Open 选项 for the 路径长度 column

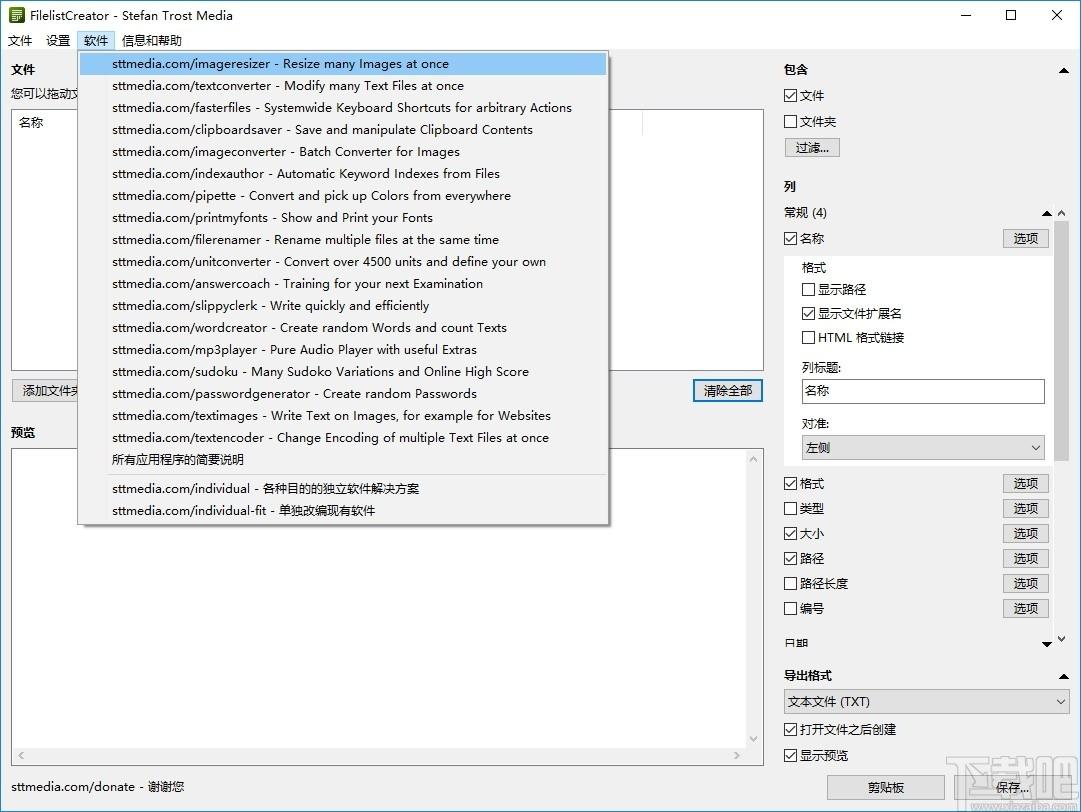1025,584
